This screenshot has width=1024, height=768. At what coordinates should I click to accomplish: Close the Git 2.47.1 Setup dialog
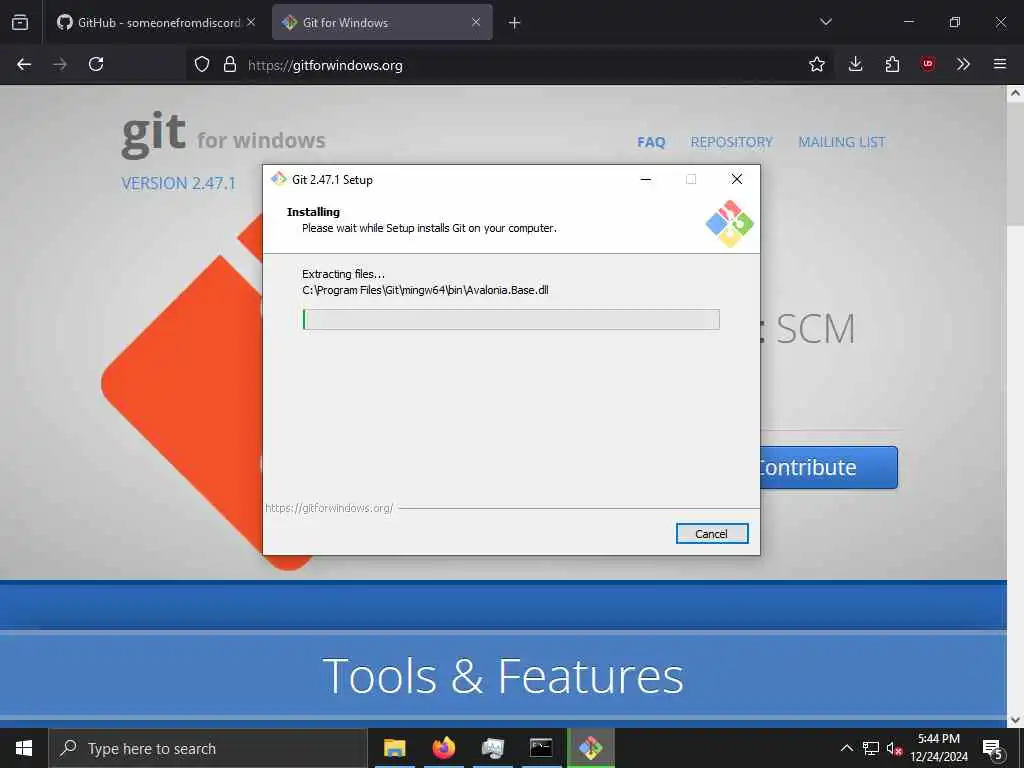(737, 180)
